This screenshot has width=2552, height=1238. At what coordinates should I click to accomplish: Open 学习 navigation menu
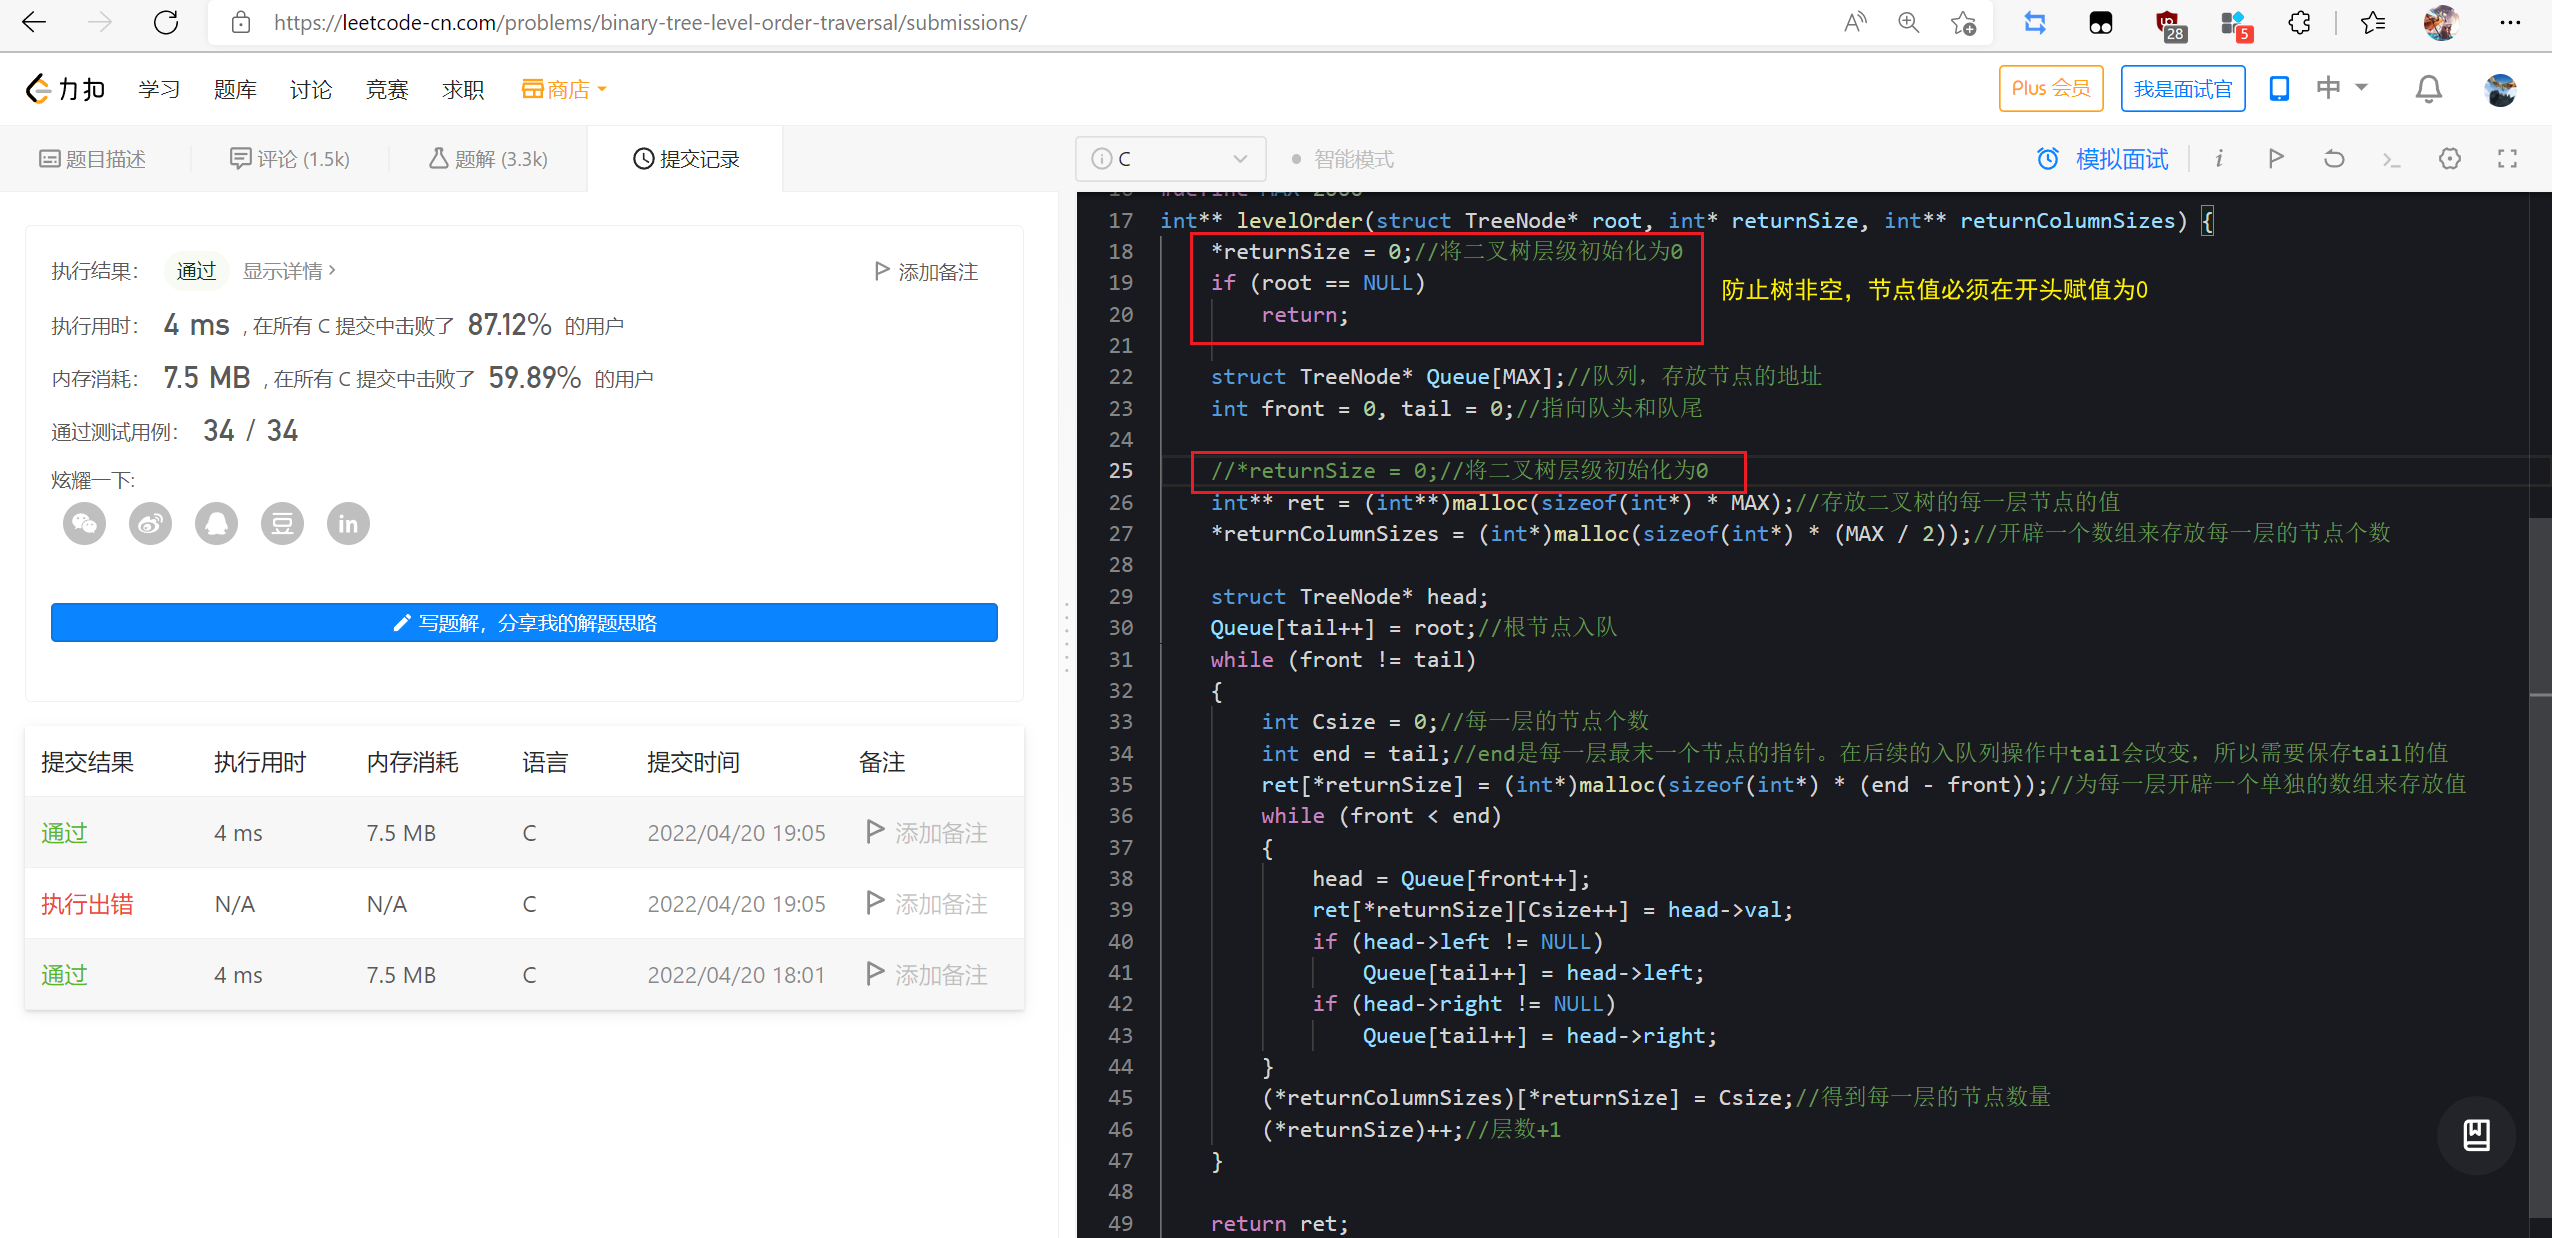pos(159,89)
